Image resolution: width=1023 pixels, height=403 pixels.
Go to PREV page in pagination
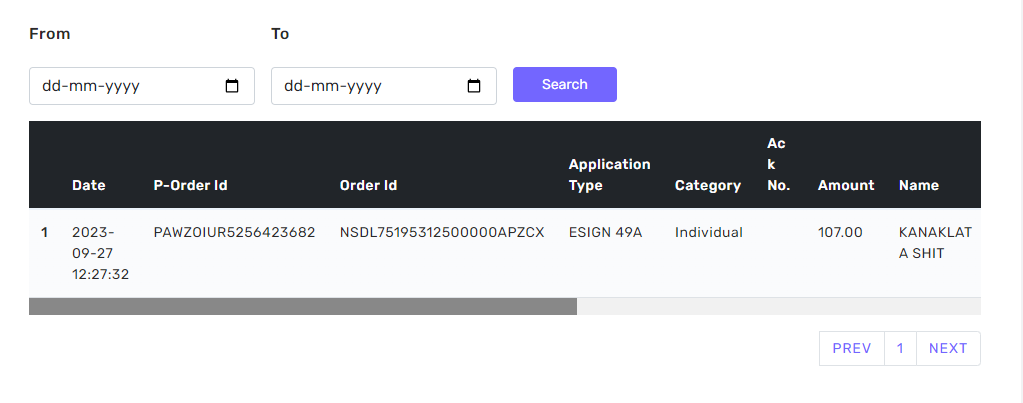tap(851, 348)
